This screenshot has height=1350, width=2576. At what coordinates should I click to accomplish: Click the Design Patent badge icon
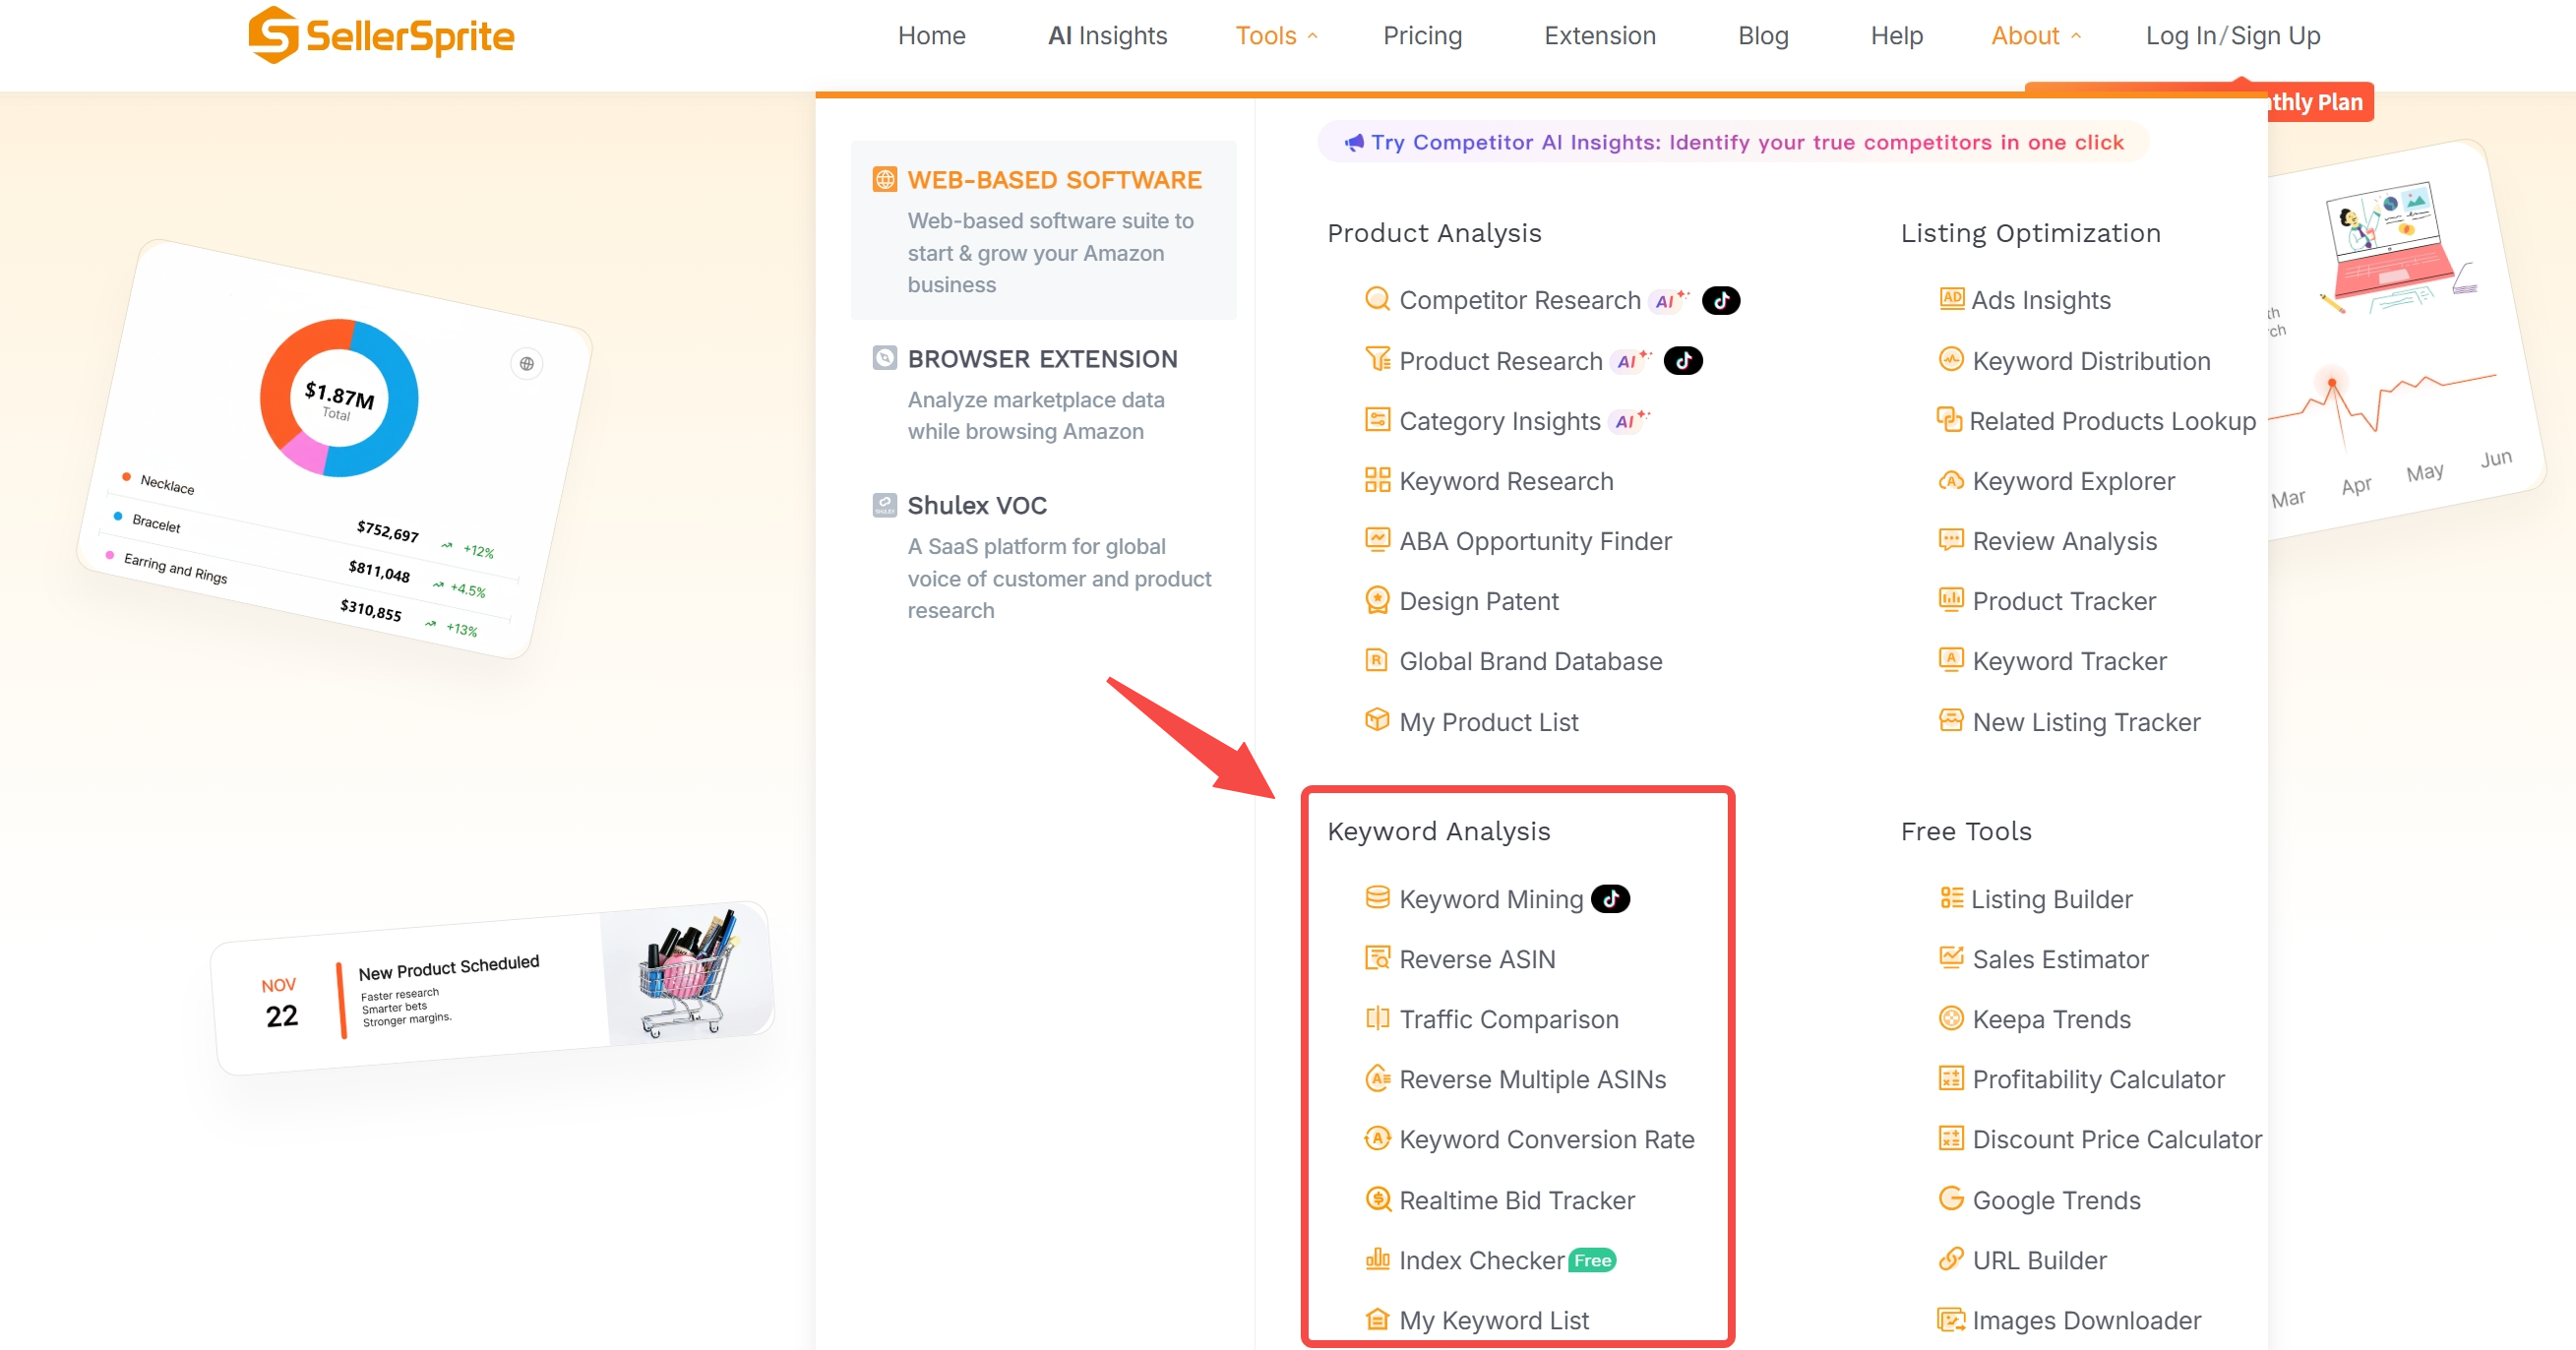pos(1377,600)
